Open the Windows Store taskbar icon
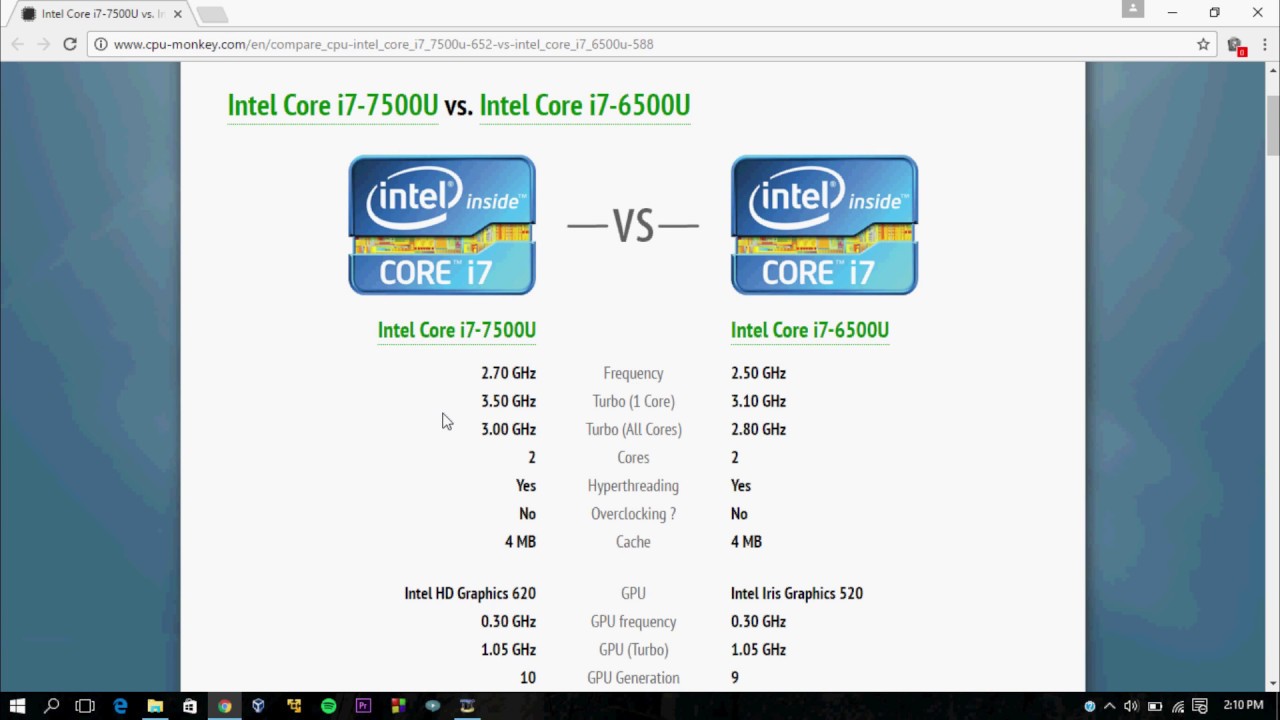1280x720 pixels. [190, 706]
